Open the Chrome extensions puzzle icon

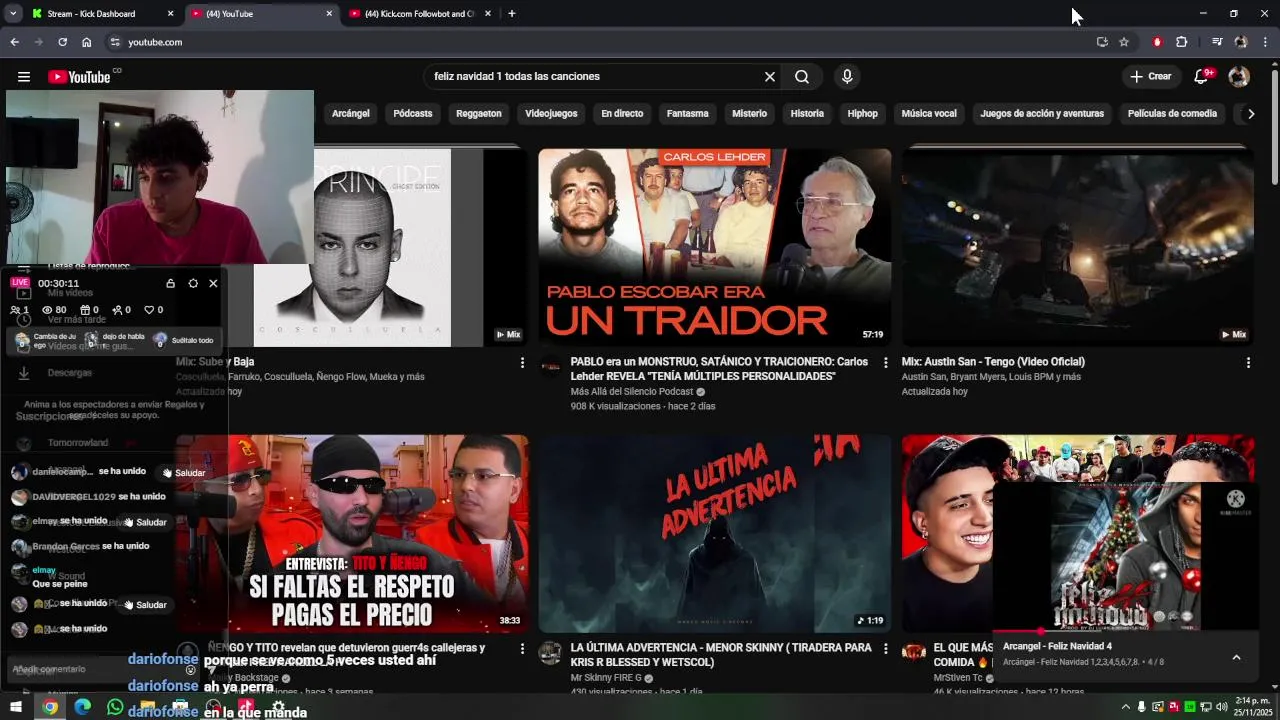[x=1181, y=42]
